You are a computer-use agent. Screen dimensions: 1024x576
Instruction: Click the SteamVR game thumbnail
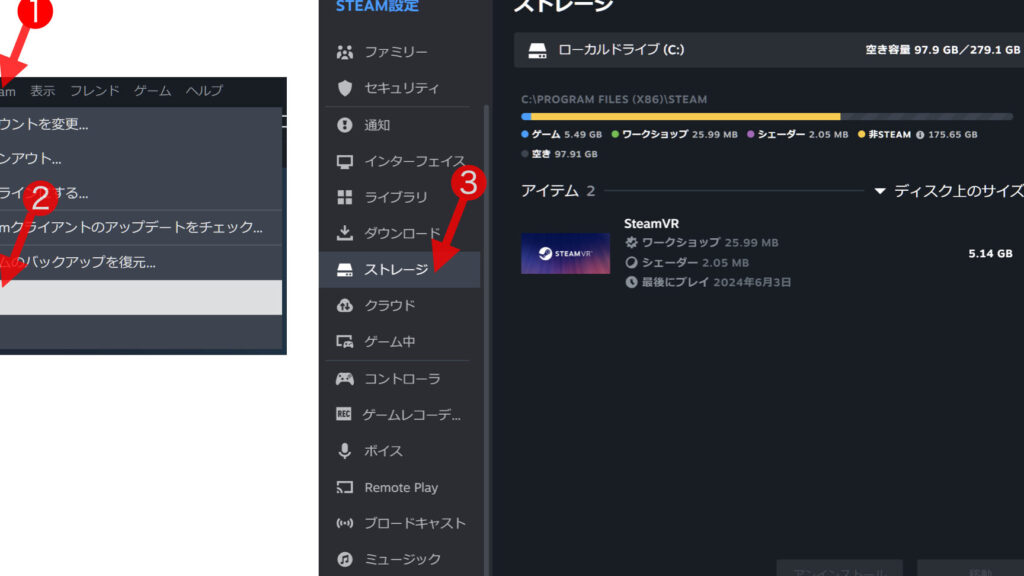click(x=565, y=254)
